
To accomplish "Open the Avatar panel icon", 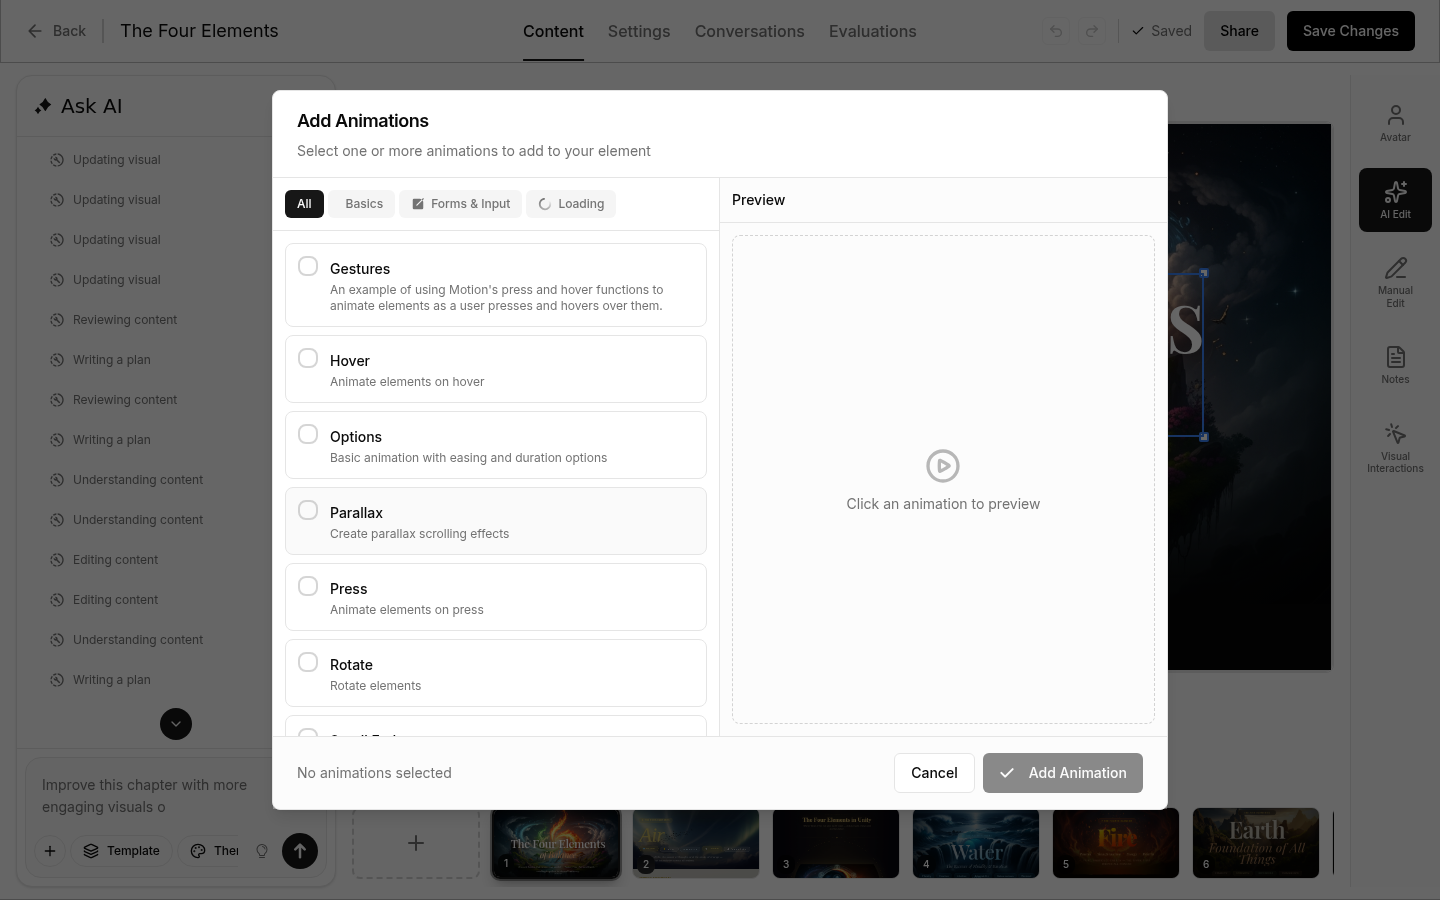I will click(1395, 123).
